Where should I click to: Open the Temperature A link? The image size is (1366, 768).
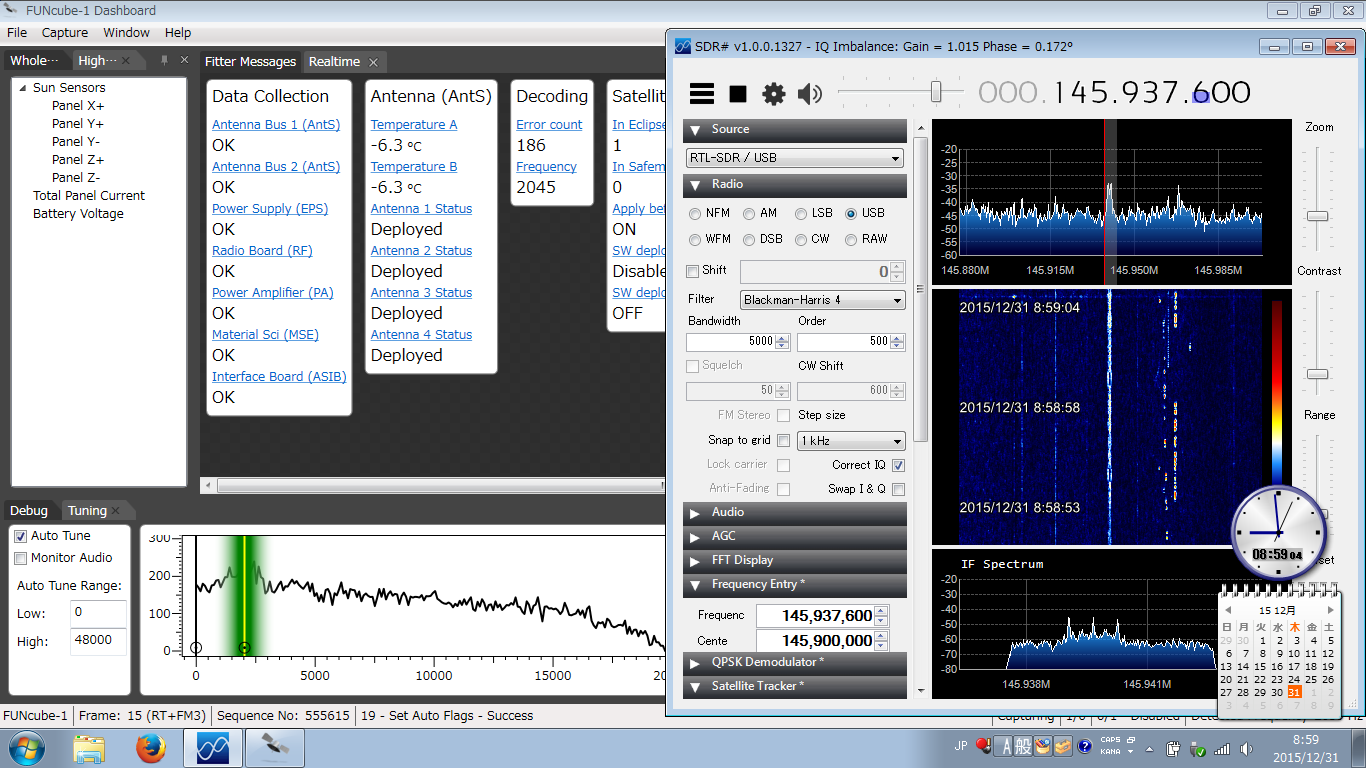[x=414, y=125]
